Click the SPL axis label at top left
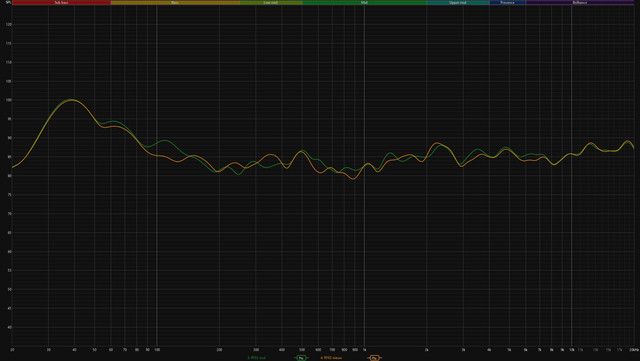640x361 pixels. point(8,2)
